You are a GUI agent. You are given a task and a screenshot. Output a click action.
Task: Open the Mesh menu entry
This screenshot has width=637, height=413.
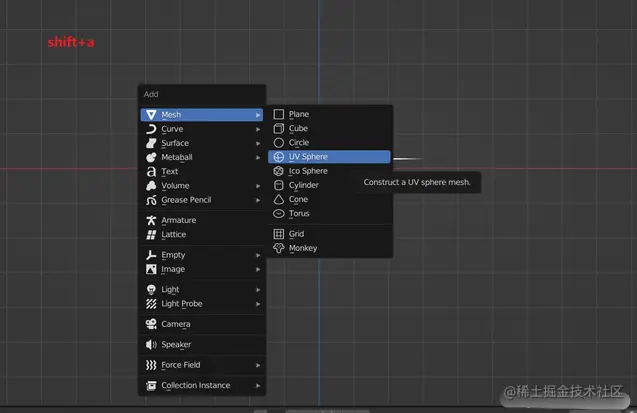202,115
